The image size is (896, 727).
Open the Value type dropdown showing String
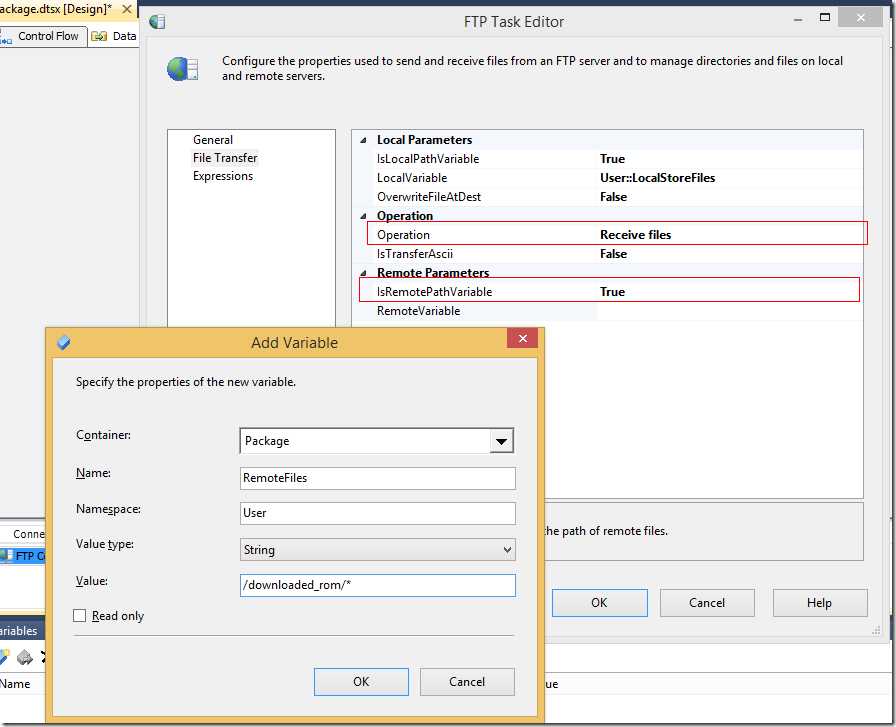point(378,550)
